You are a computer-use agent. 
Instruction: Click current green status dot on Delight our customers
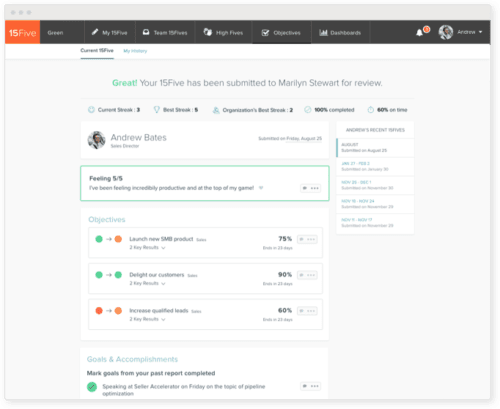click(x=118, y=275)
